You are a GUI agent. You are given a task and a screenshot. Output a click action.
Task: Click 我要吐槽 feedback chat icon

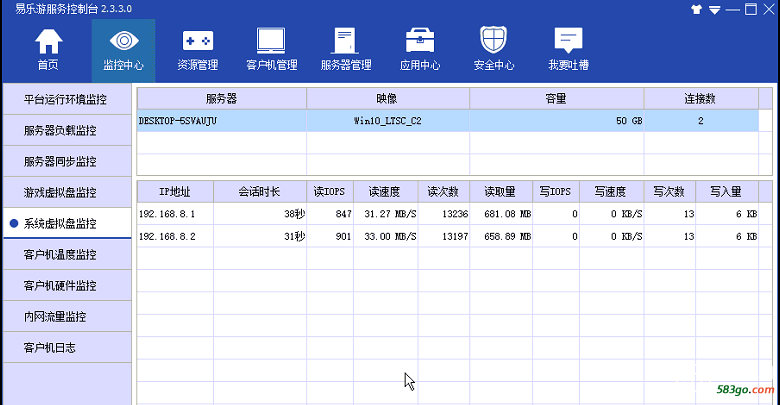click(568, 42)
